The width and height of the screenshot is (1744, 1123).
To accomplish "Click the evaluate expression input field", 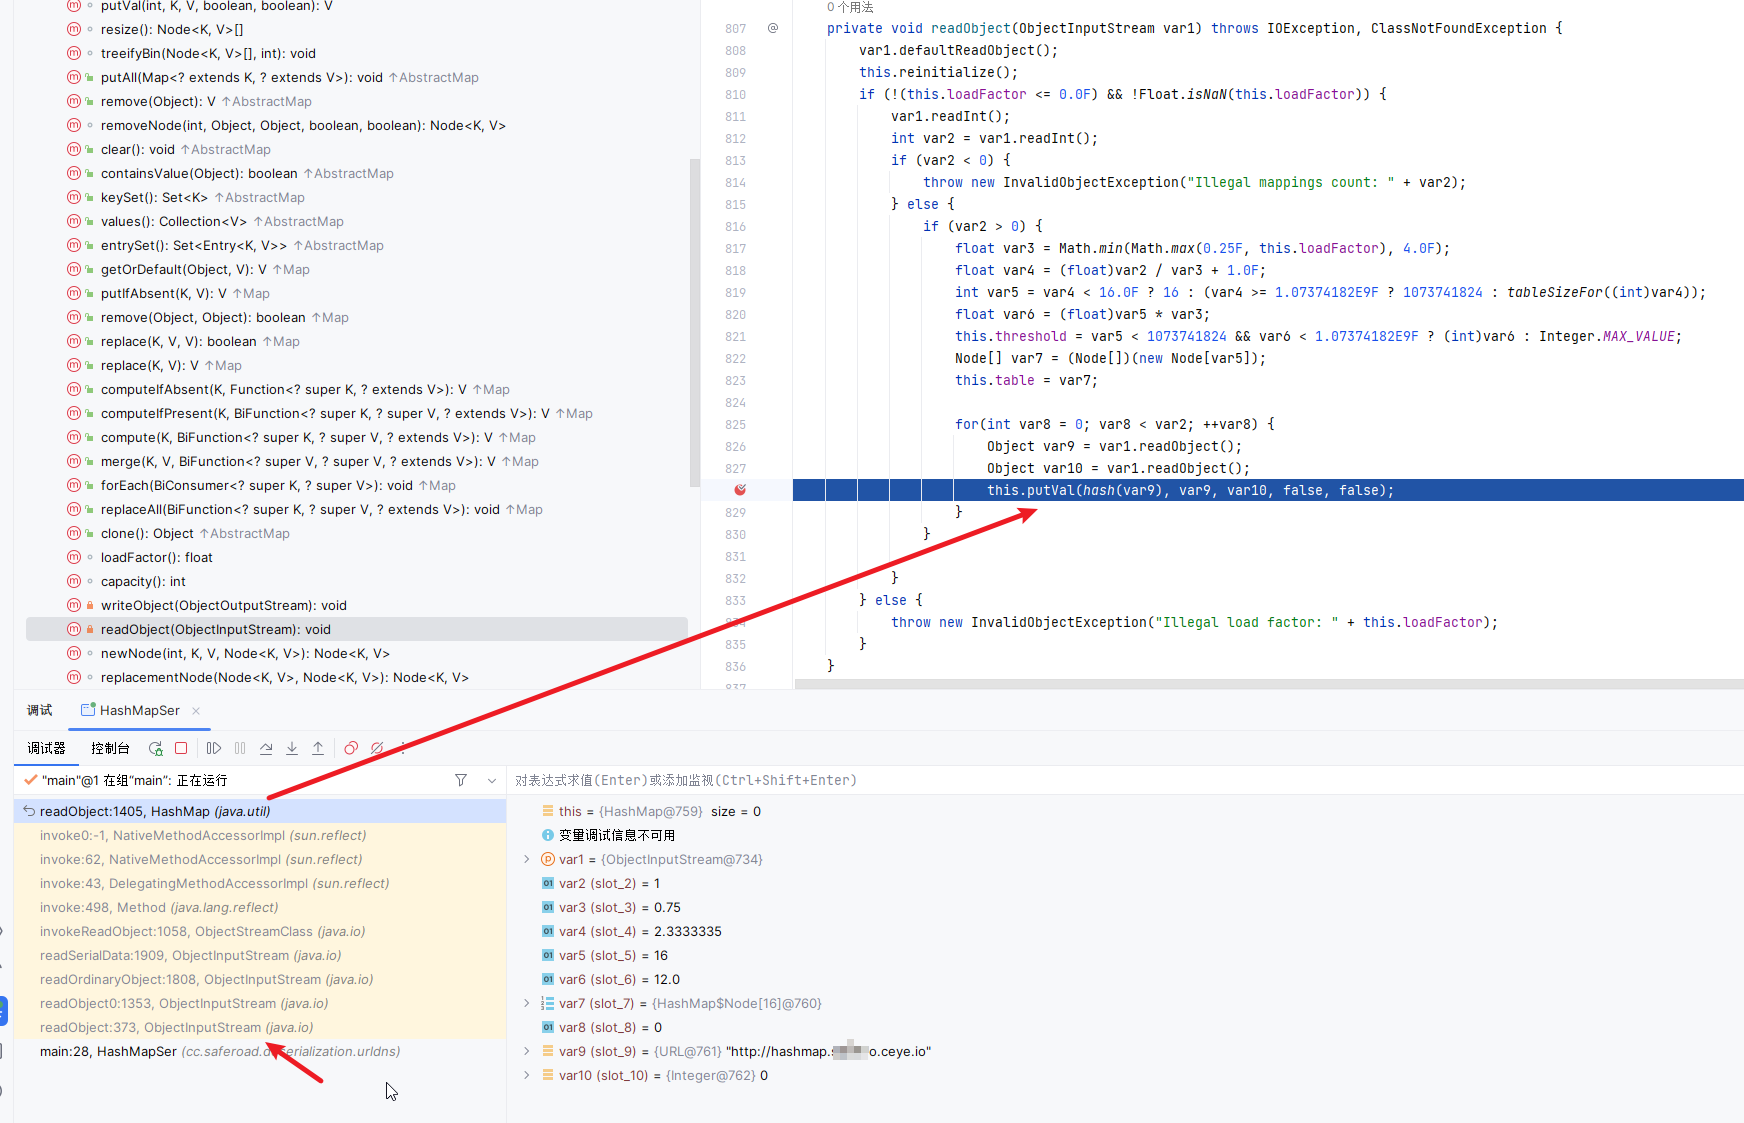I will [1125, 780].
